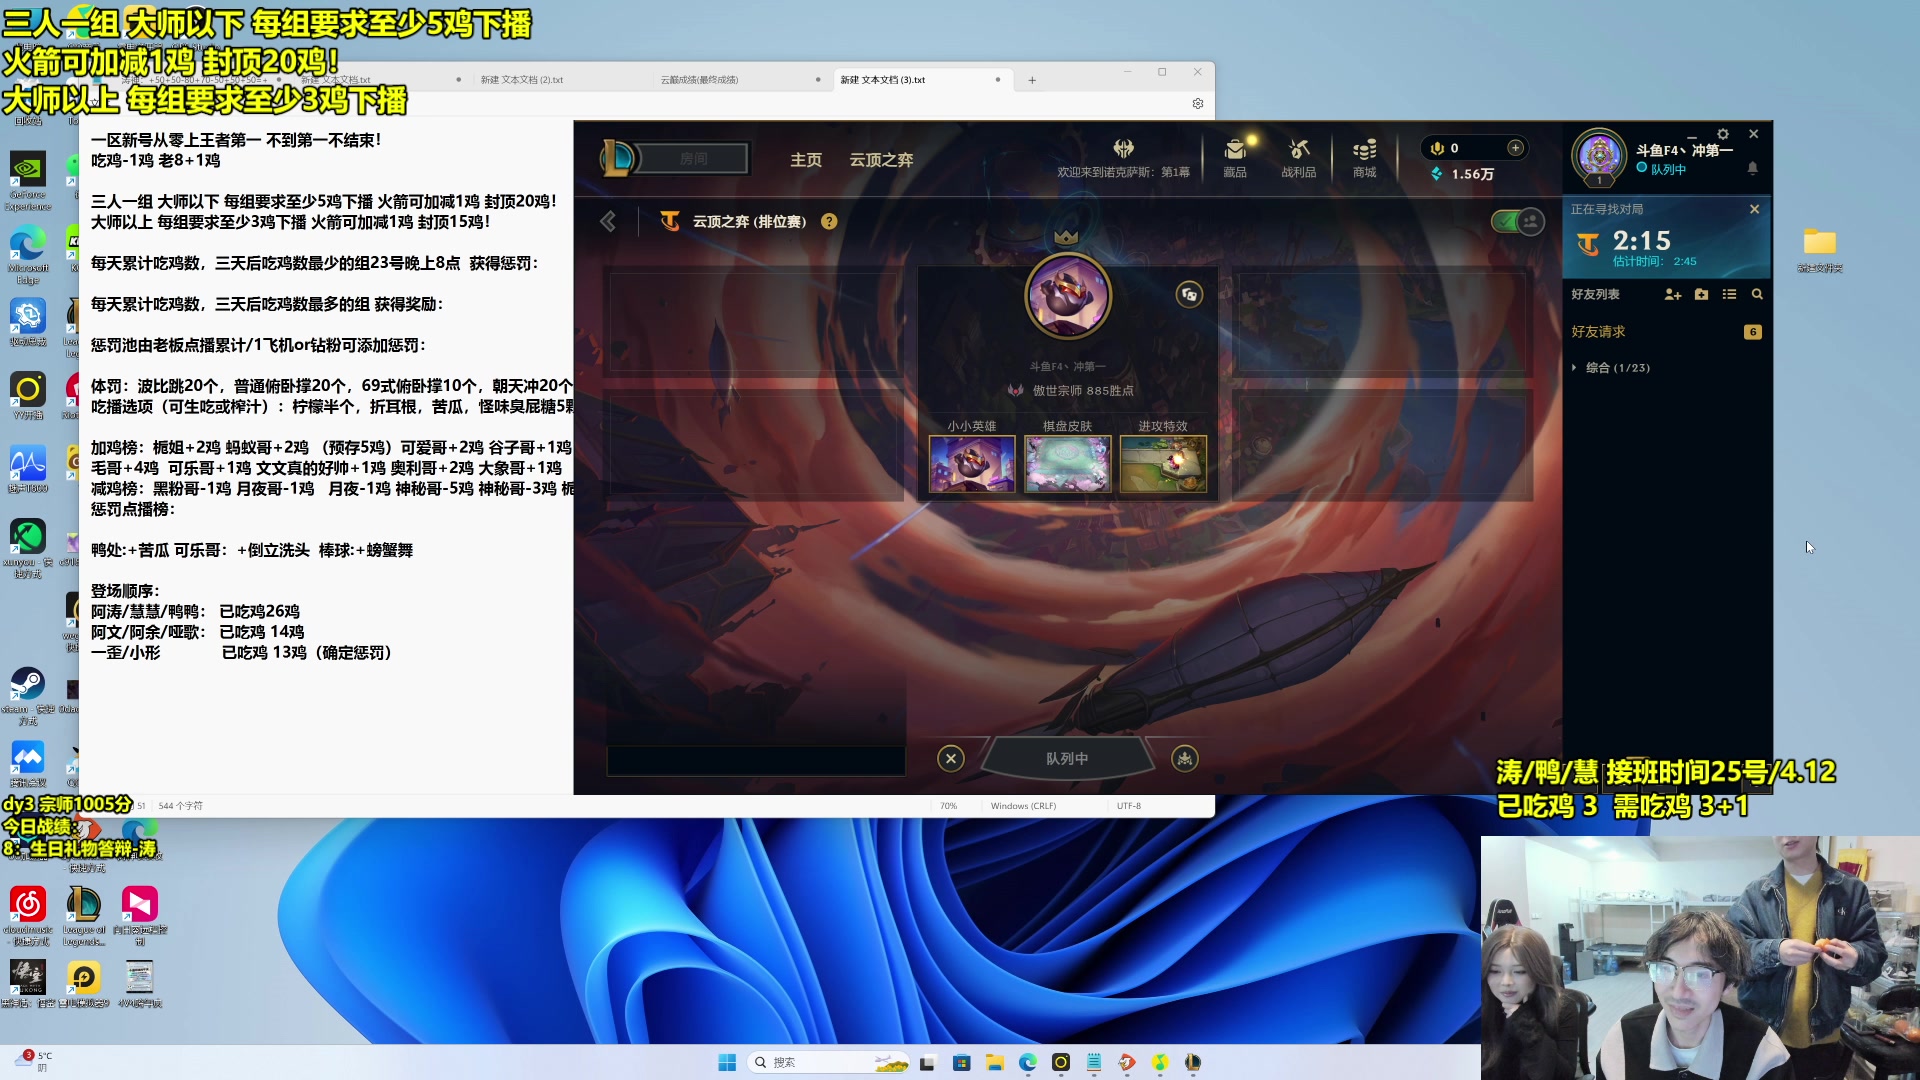Viewport: 1920px width, 1080px height.
Task: Click the new folder icon in friends list
Action: [x=1702, y=294]
